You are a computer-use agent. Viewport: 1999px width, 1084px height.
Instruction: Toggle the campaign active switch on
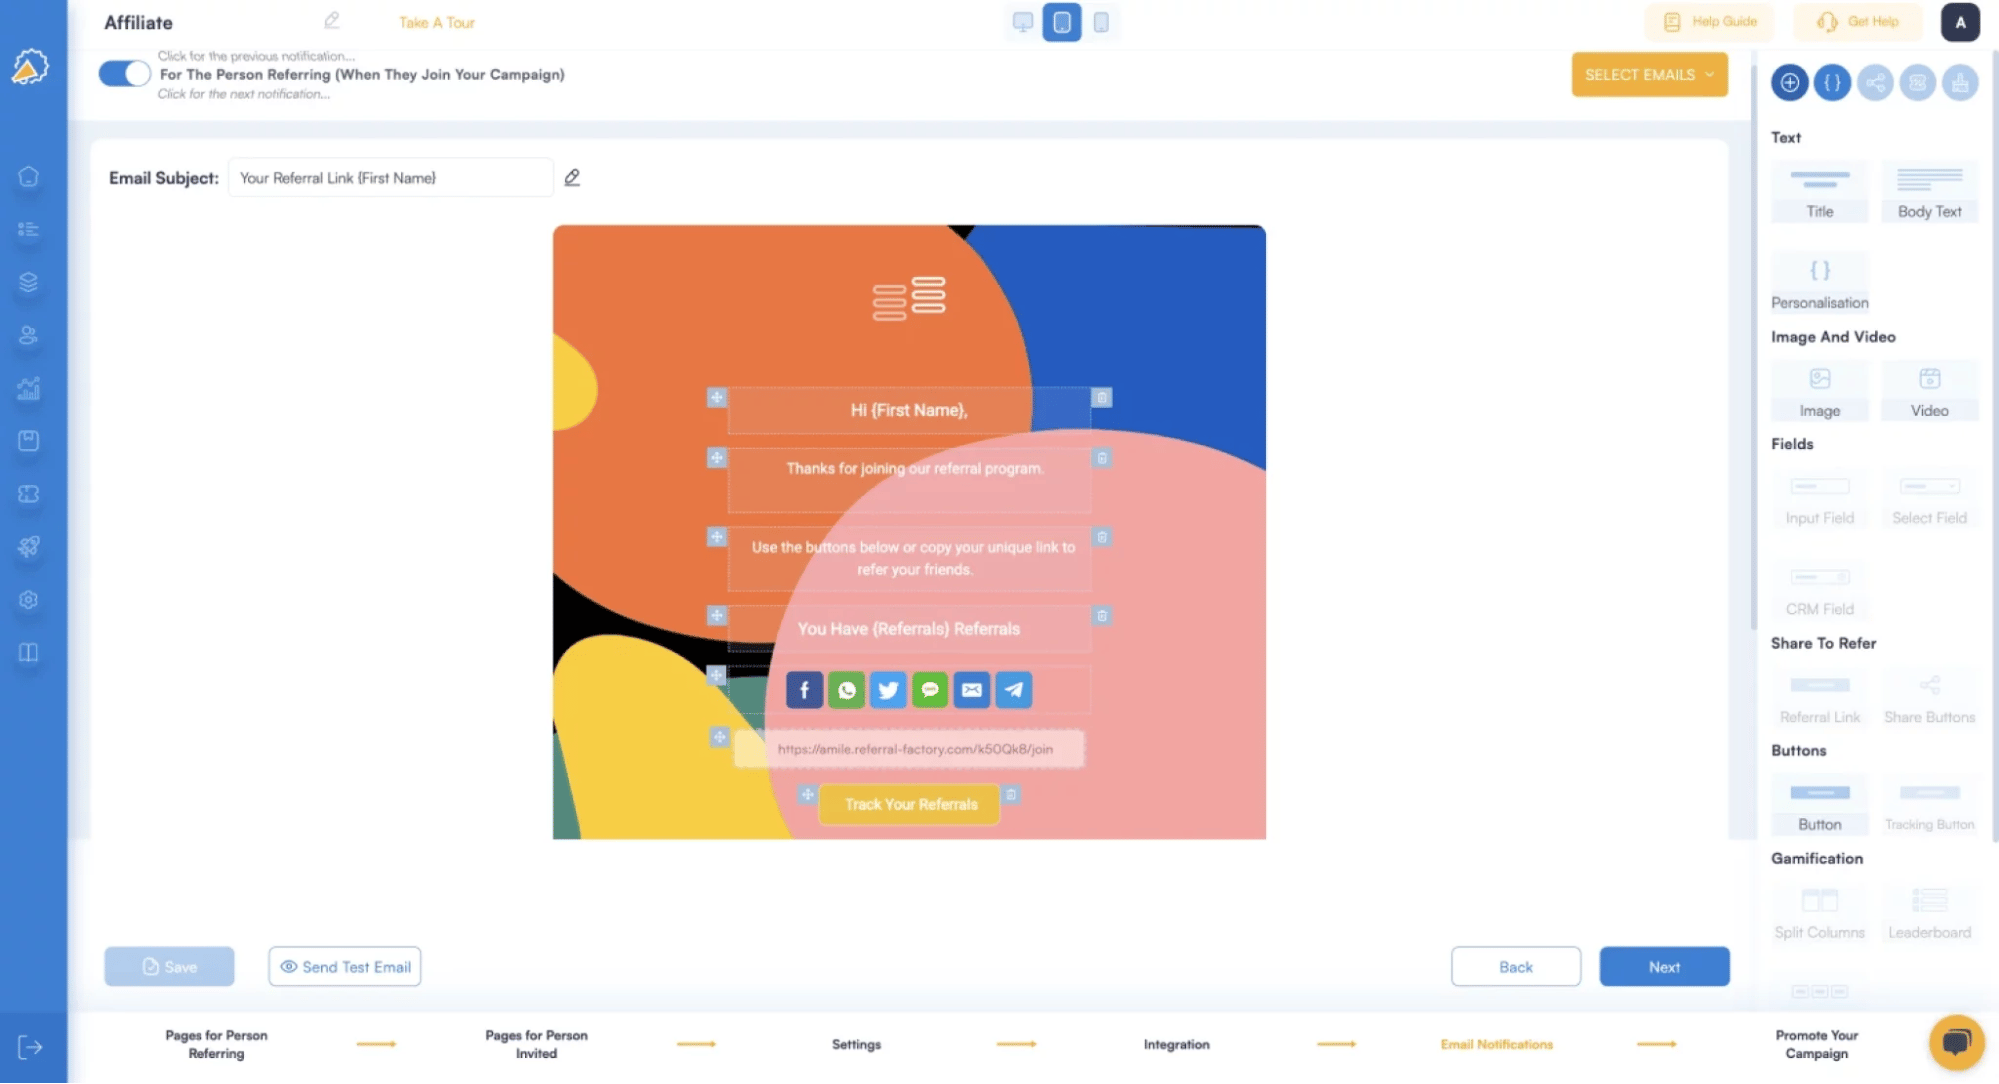123,73
